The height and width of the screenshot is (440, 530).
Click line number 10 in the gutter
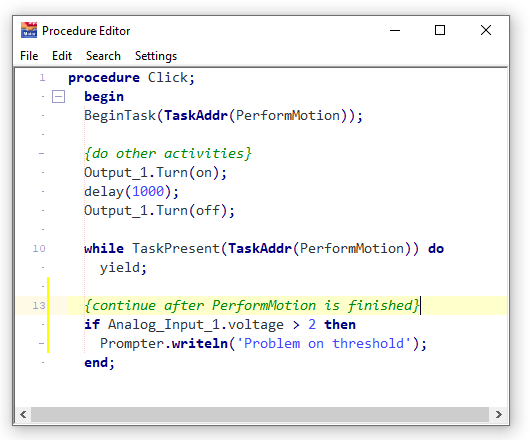tap(39, 249)
